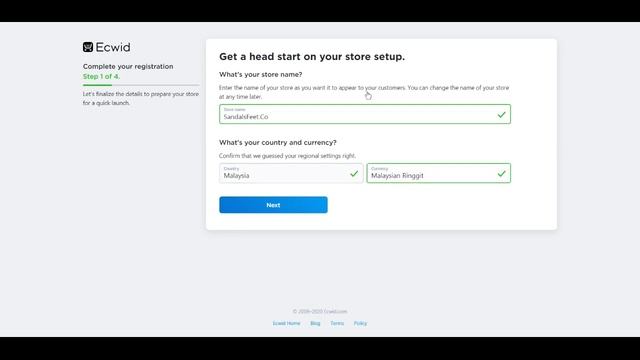Click the footer copyright text
640x360 pixels.
320,311
